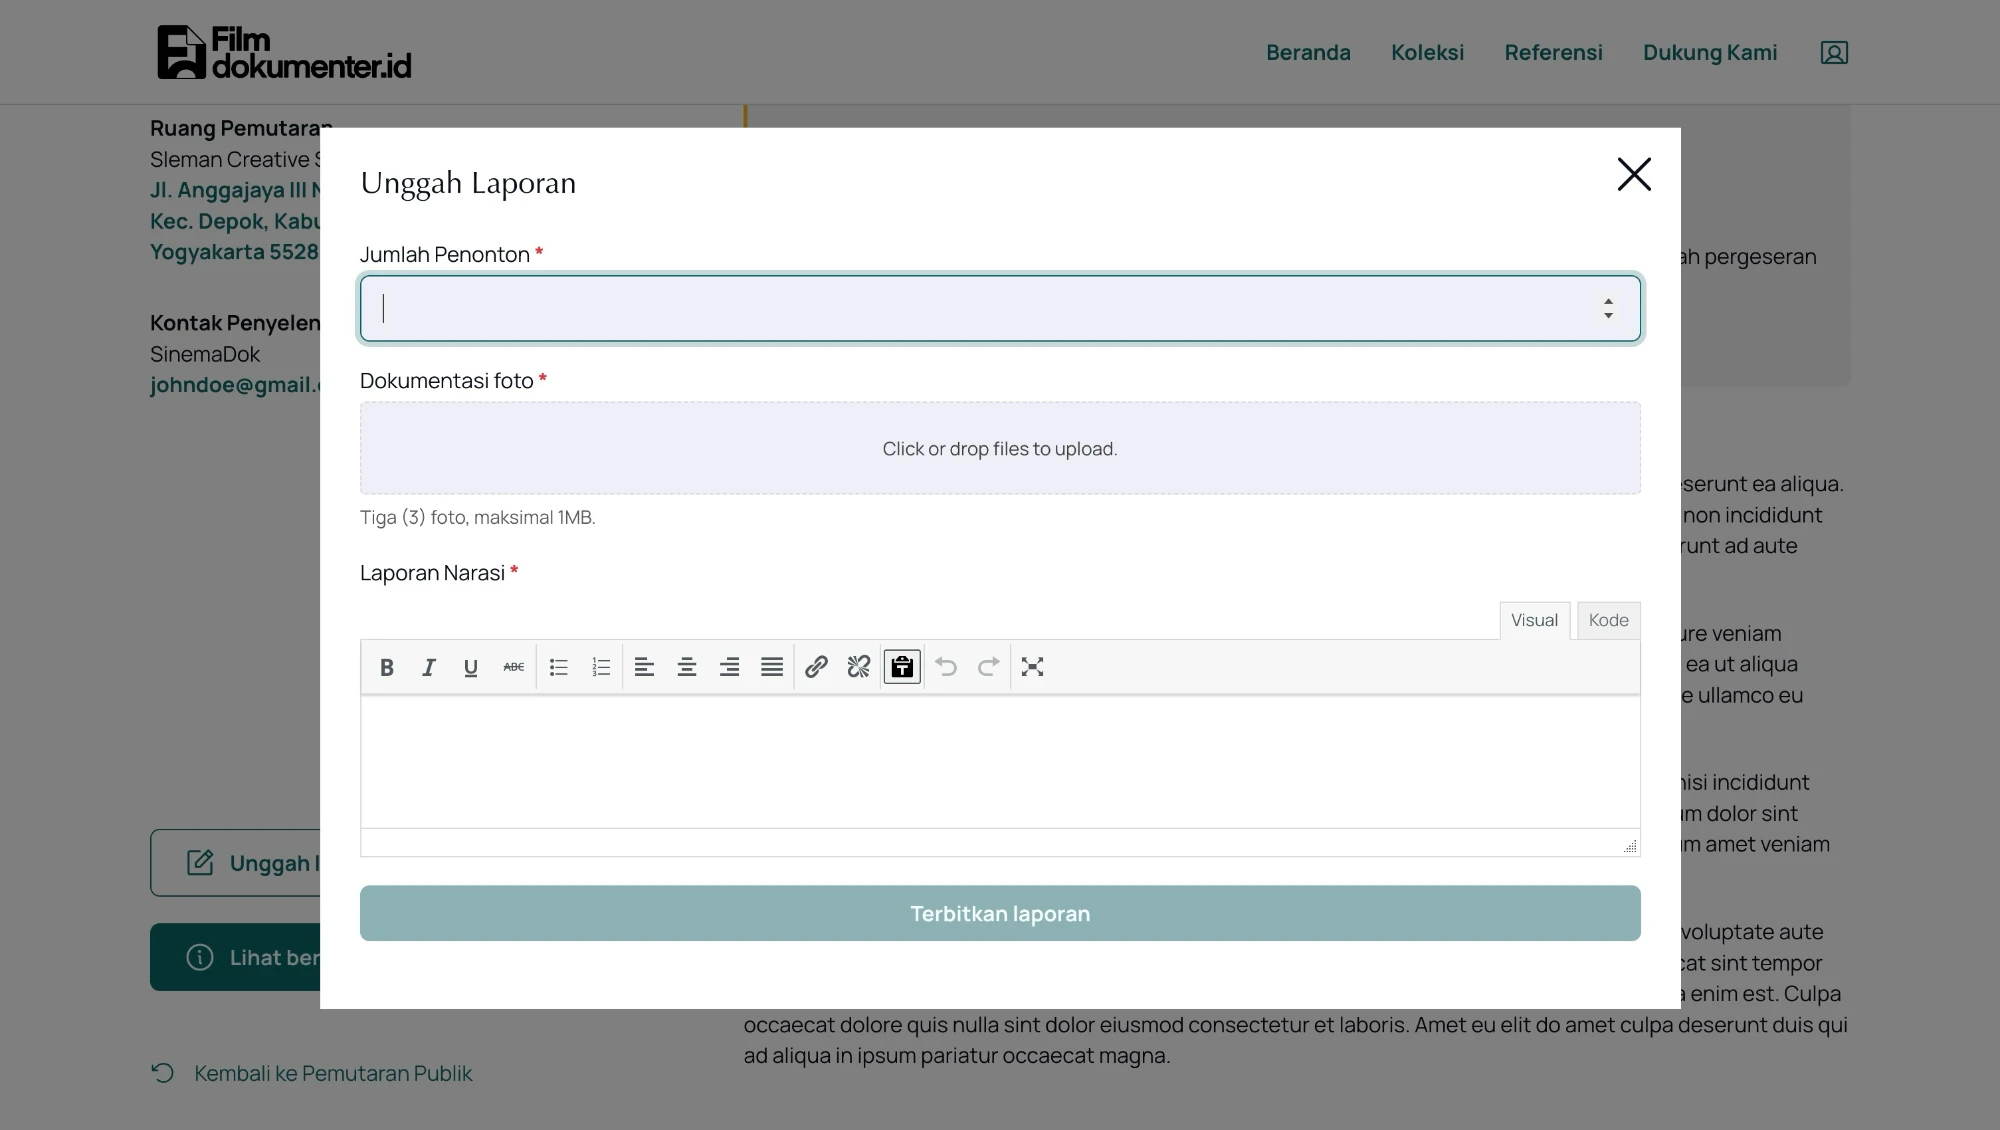Toggle underline text formatting
Image resolution: width=2000 pixels, height=1130 pixels.
tap(471, 667)
